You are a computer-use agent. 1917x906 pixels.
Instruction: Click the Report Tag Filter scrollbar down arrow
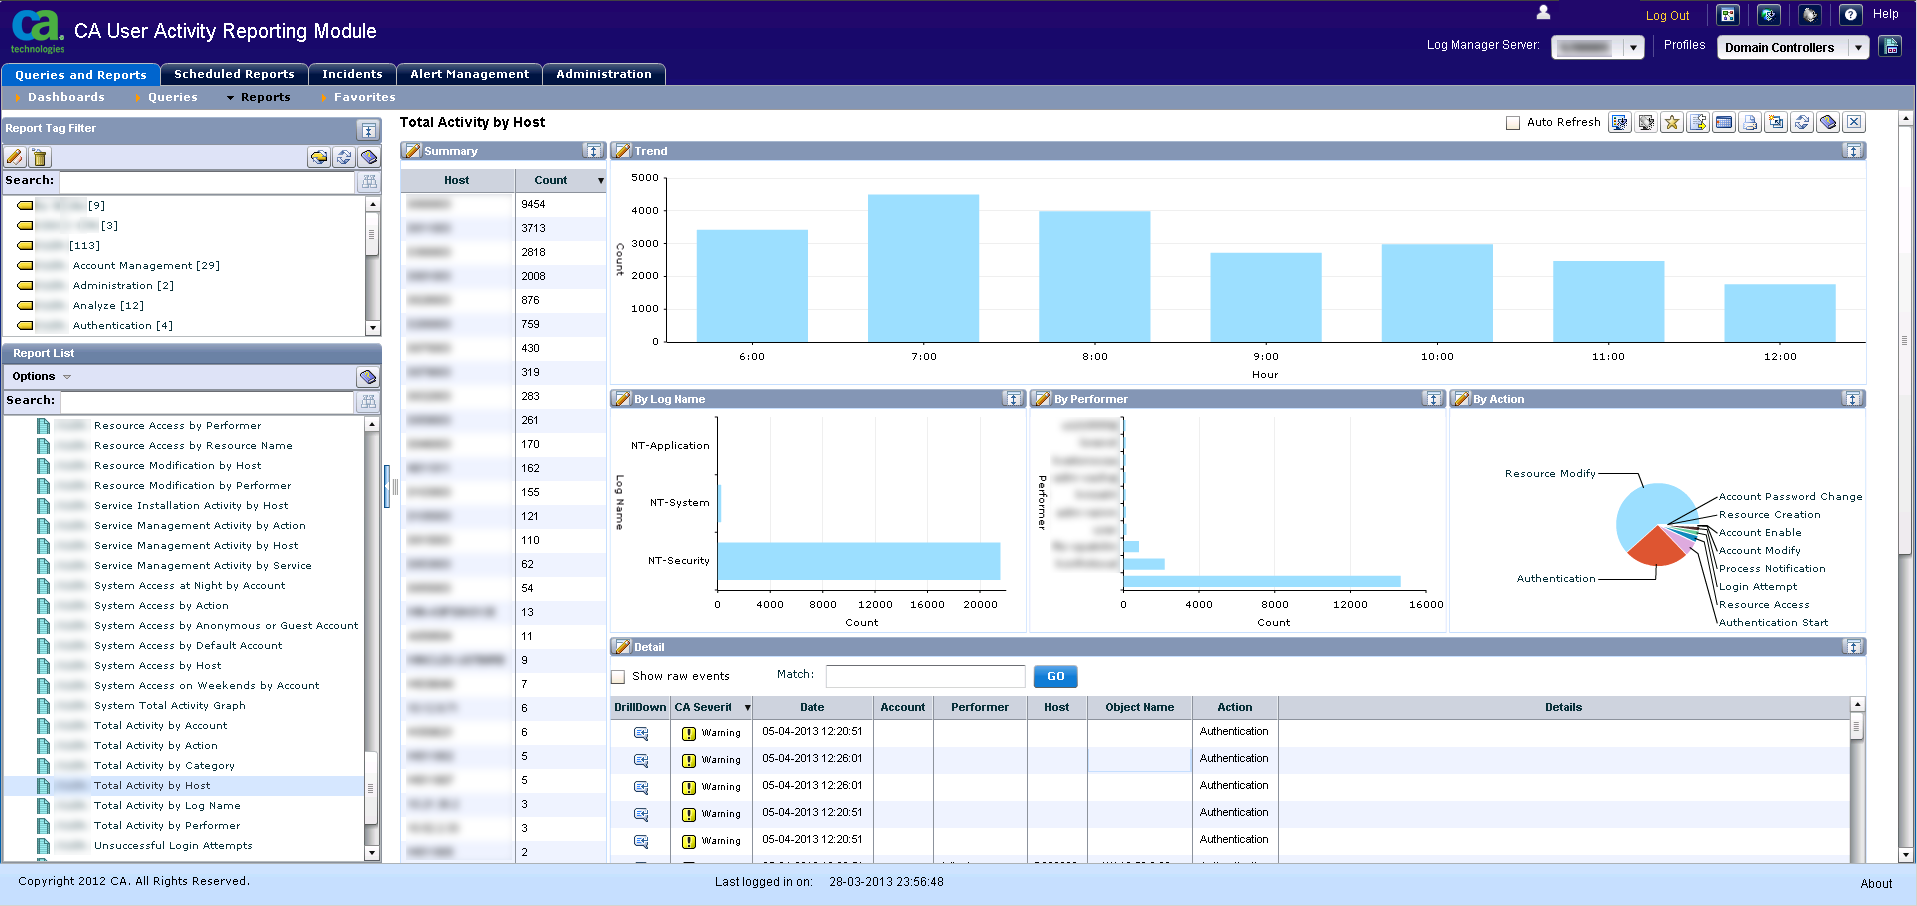coord(373,328)
